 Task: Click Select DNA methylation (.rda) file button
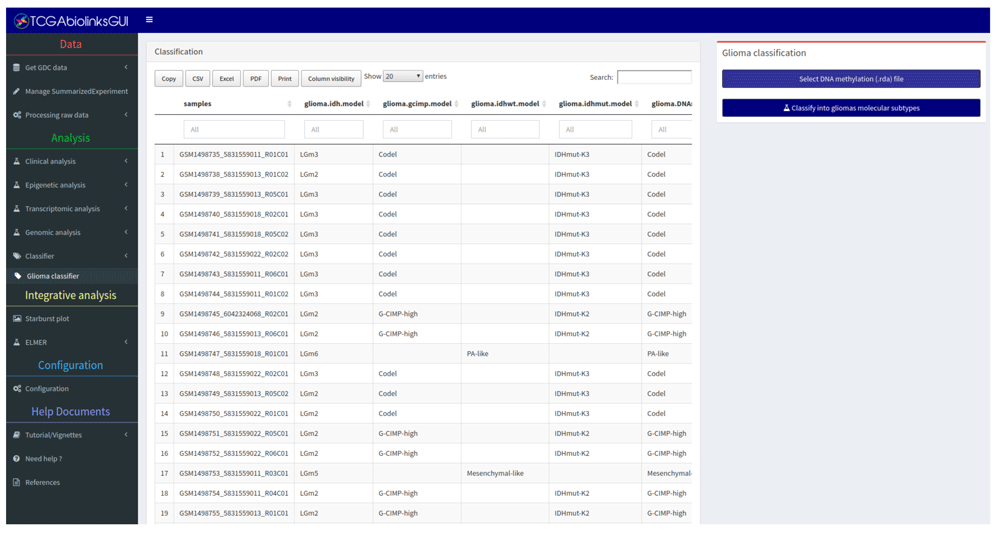pyautogui.click(x=851, y=79)
